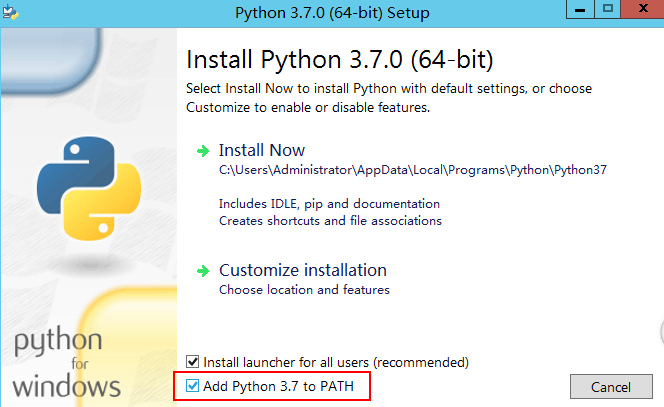Click the 'python for windows' logo text
The width and height of the screenshot is (664, 407).
pyautogui.click(x=66, y=362)
